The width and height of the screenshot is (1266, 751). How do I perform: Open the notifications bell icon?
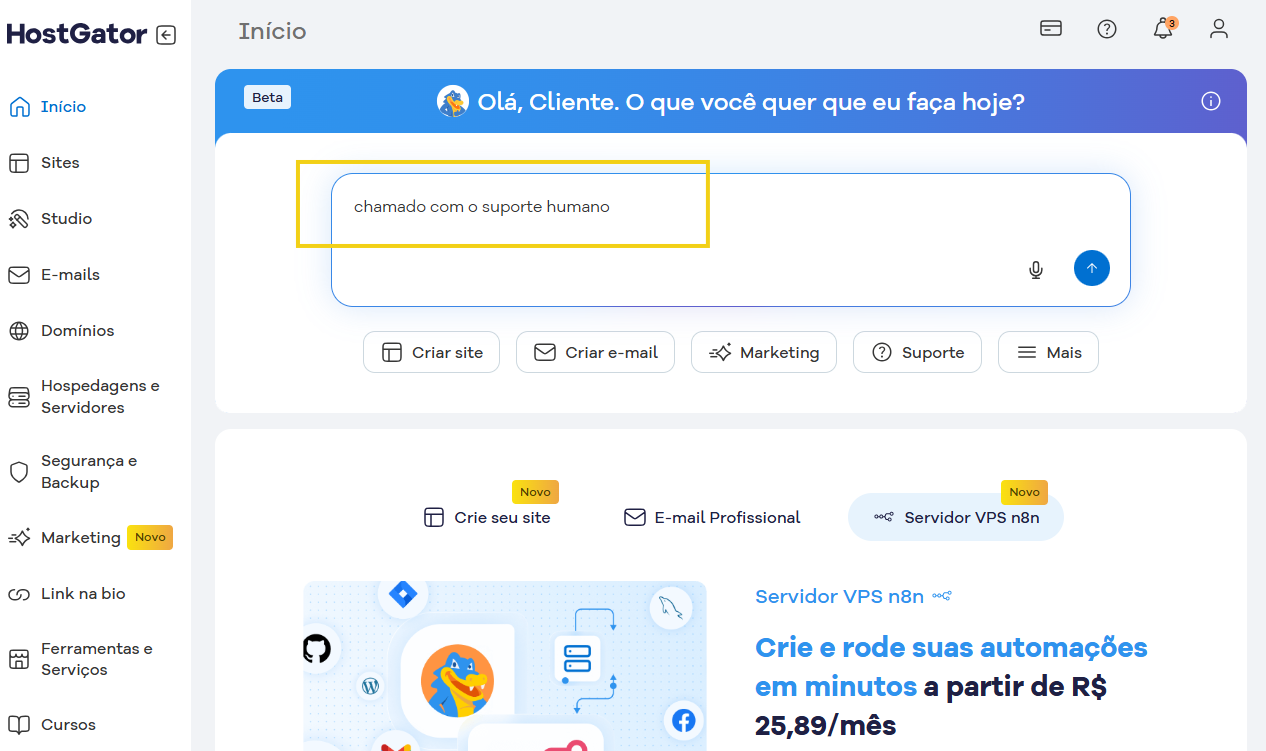pos(1163,29)
